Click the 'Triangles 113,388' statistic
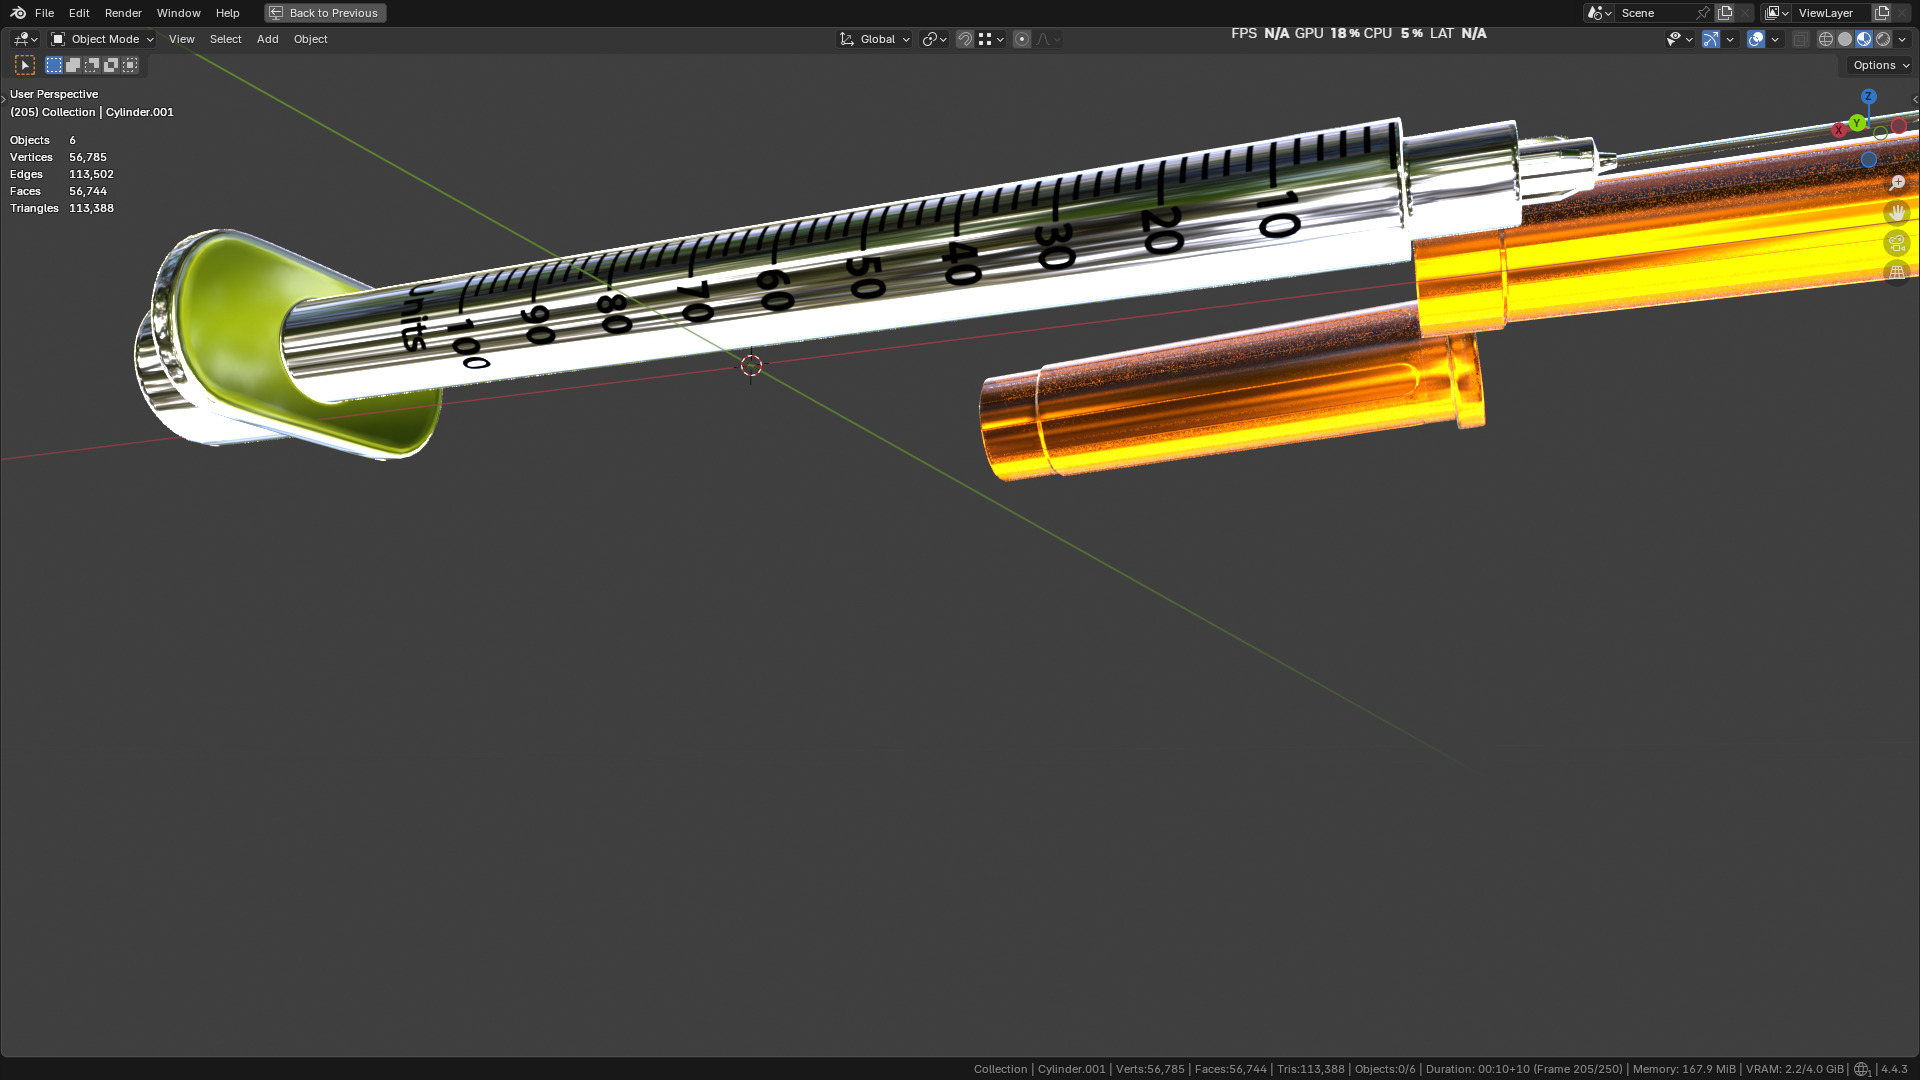The height and width of the screenshot is (1080, 1920). tap(62, 208)
